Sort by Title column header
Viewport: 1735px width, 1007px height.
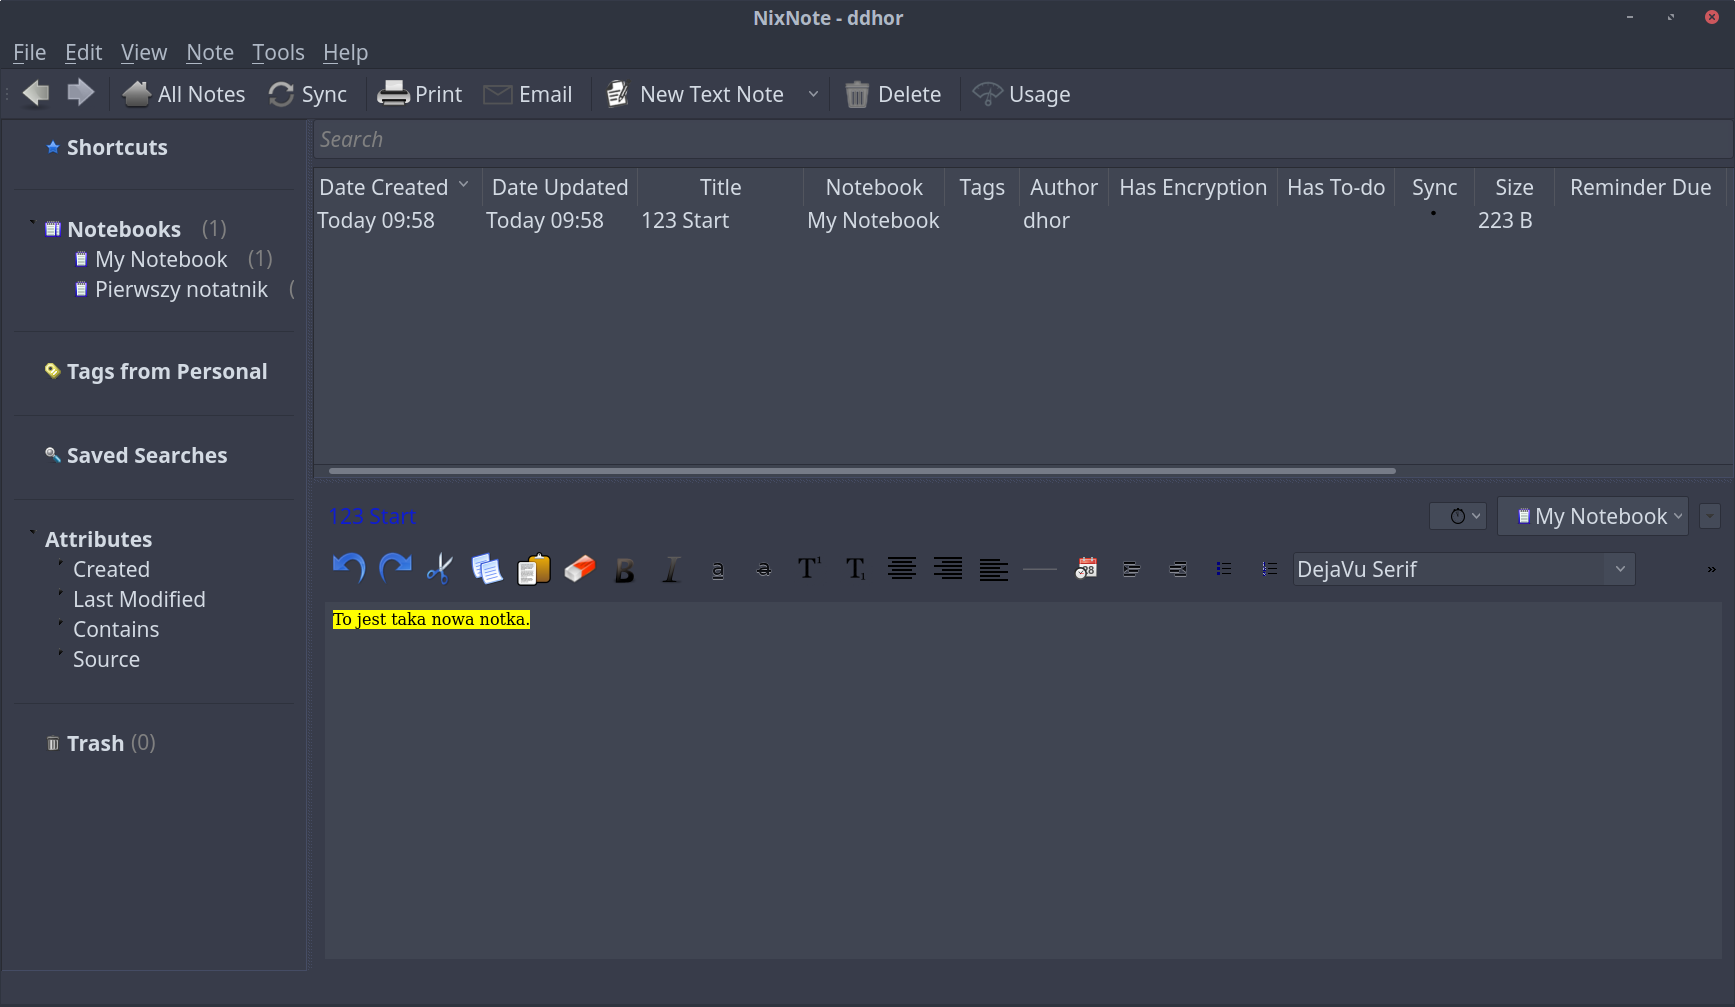pyautogui.click(x=720, y=187)
